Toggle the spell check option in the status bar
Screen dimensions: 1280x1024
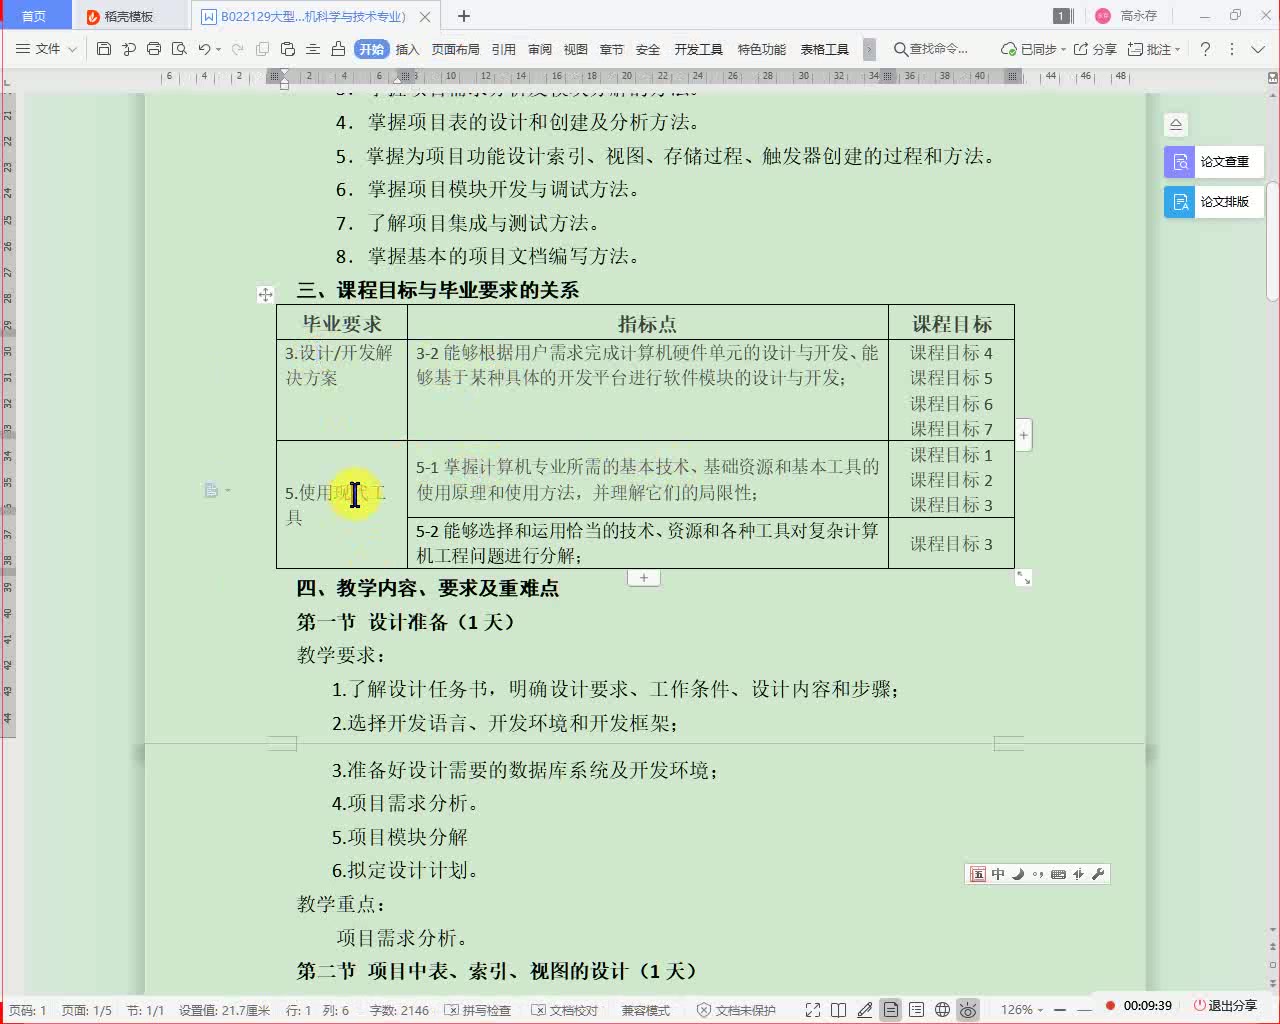[478, 1010]
